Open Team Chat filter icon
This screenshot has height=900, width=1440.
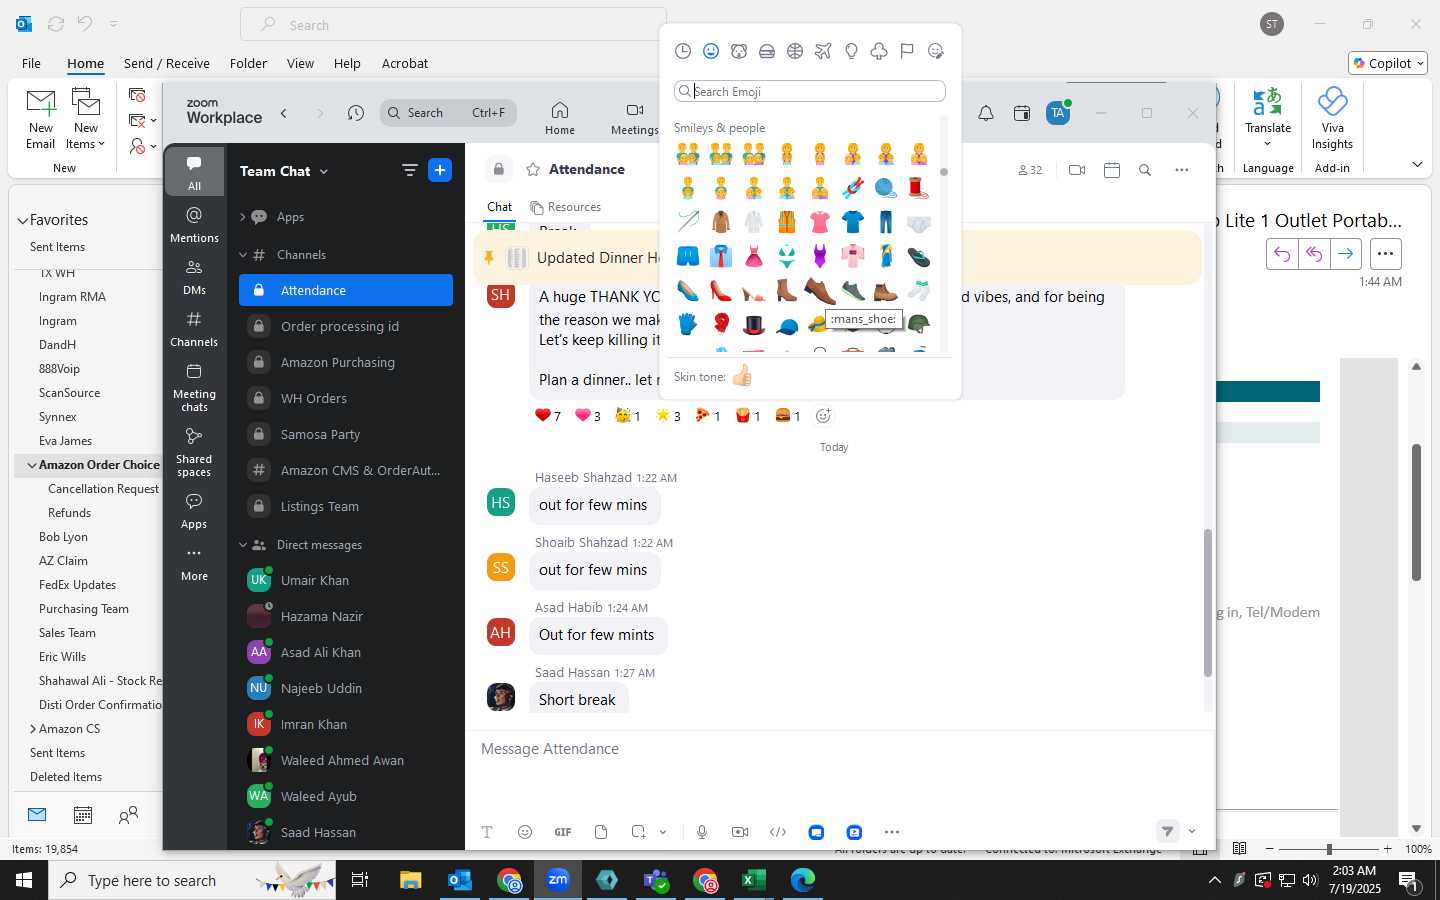(x=409, y=170)
